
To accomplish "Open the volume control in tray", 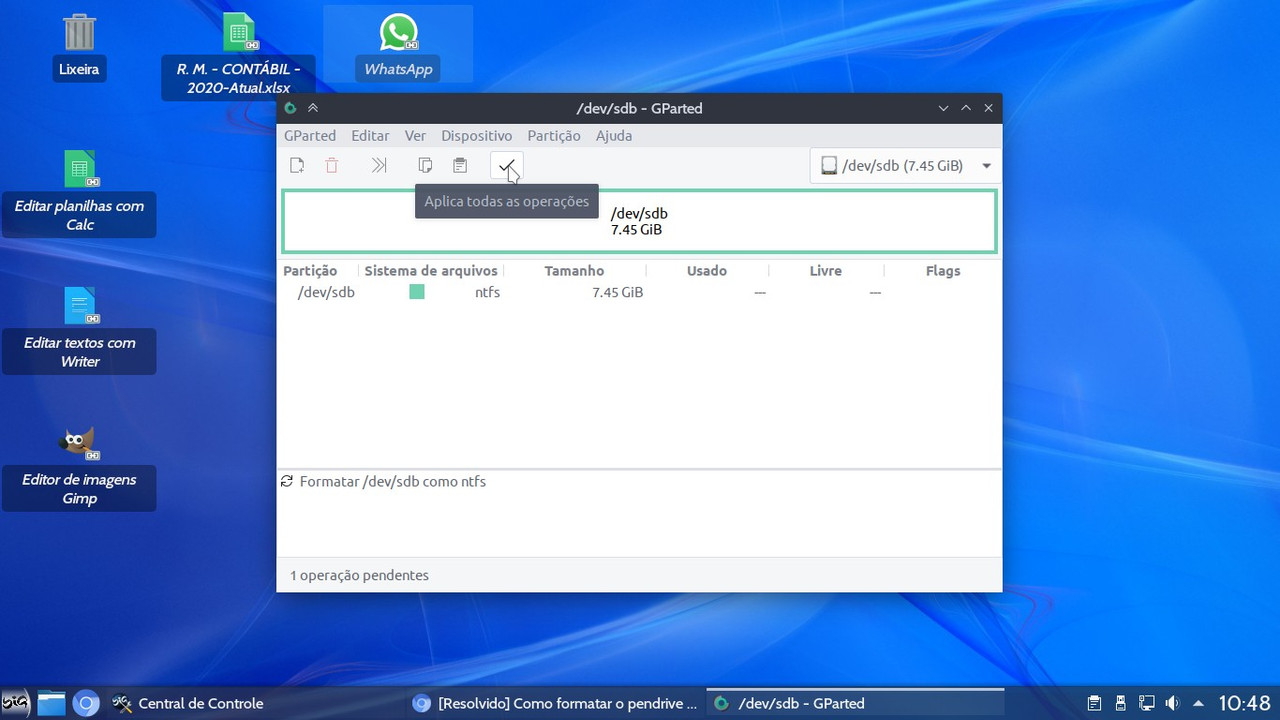I will (x=1172, y=703).
